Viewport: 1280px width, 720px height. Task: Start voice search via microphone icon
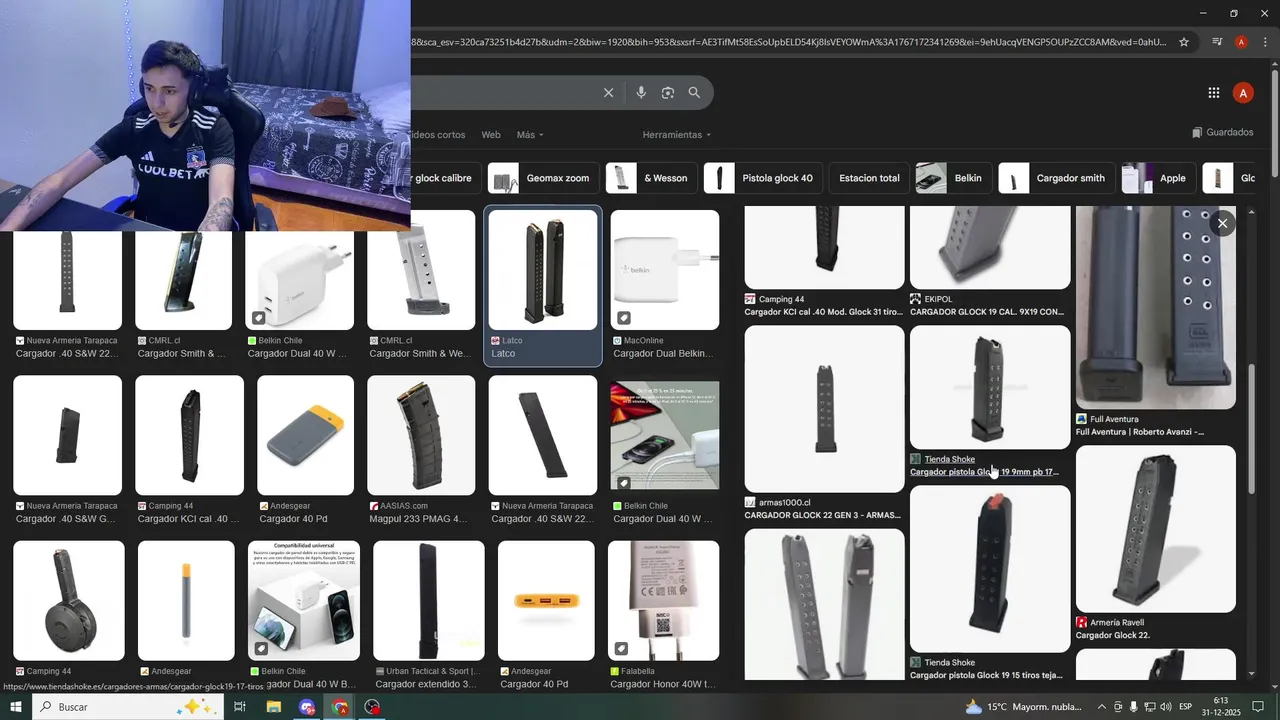pos(641,93)
